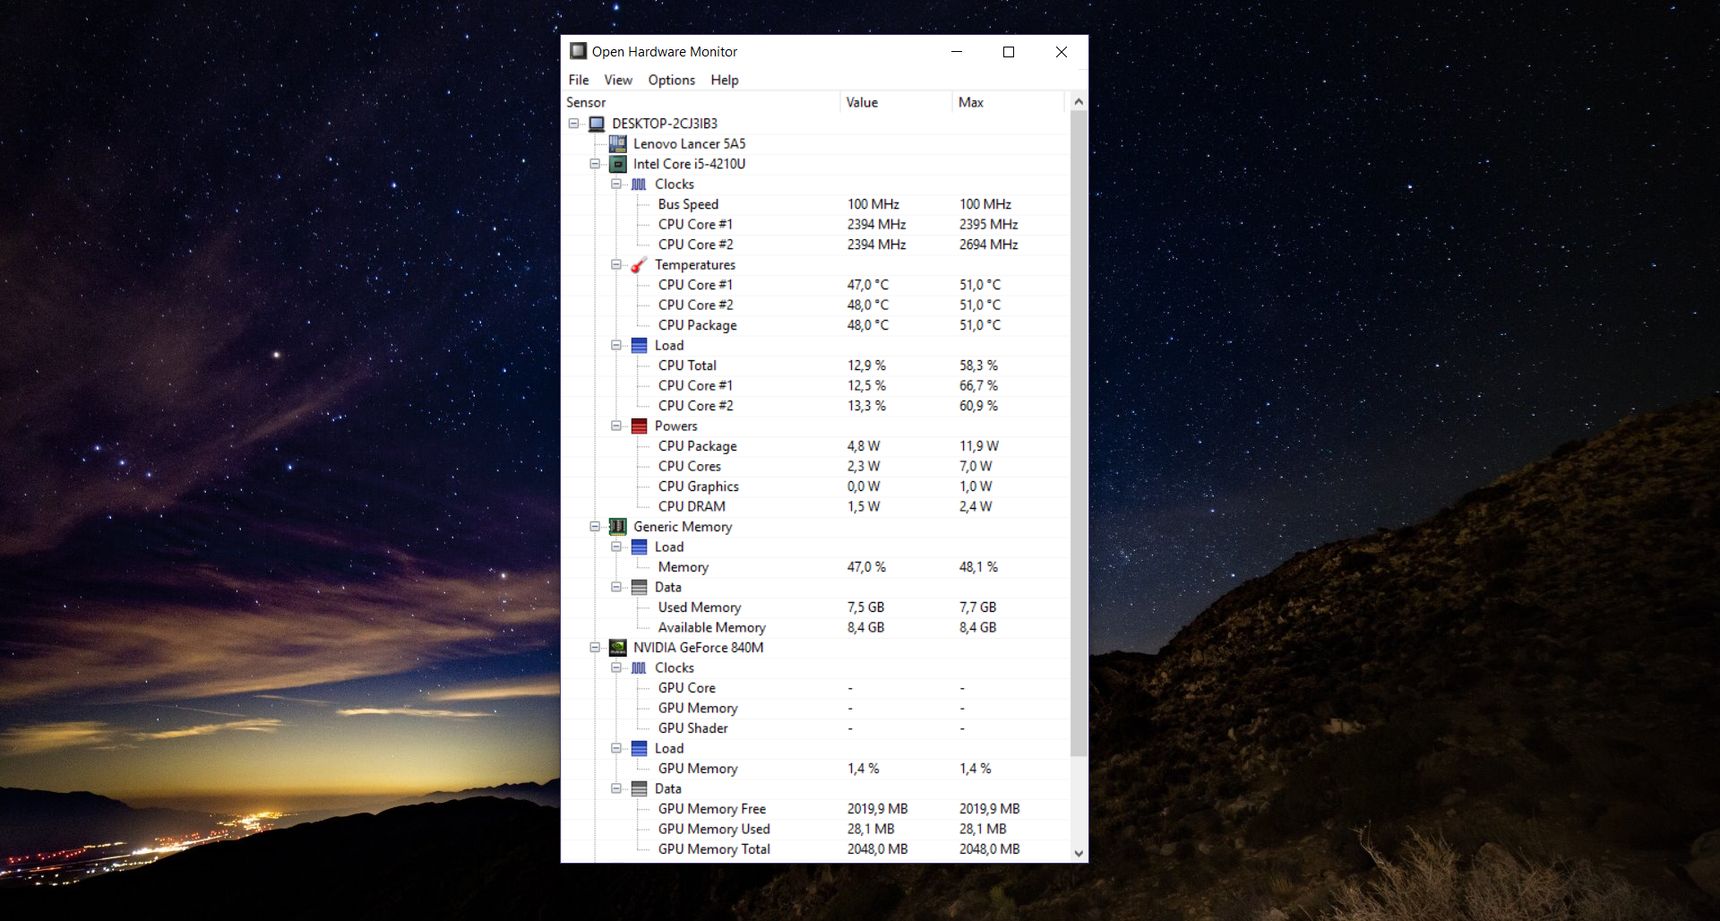
Task: Click the vertical scrollbar thumb
Action: [x=1078, y=433]
